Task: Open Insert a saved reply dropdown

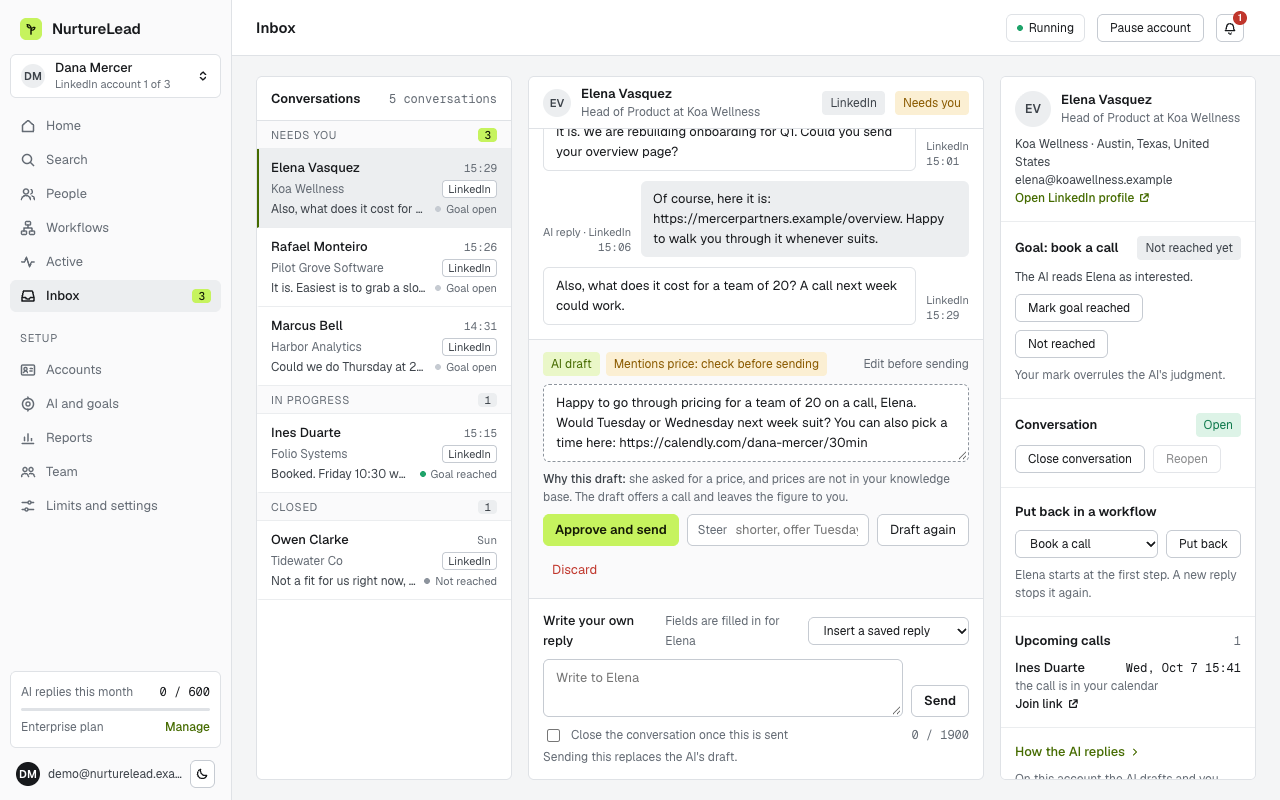Action: point(888,631)
